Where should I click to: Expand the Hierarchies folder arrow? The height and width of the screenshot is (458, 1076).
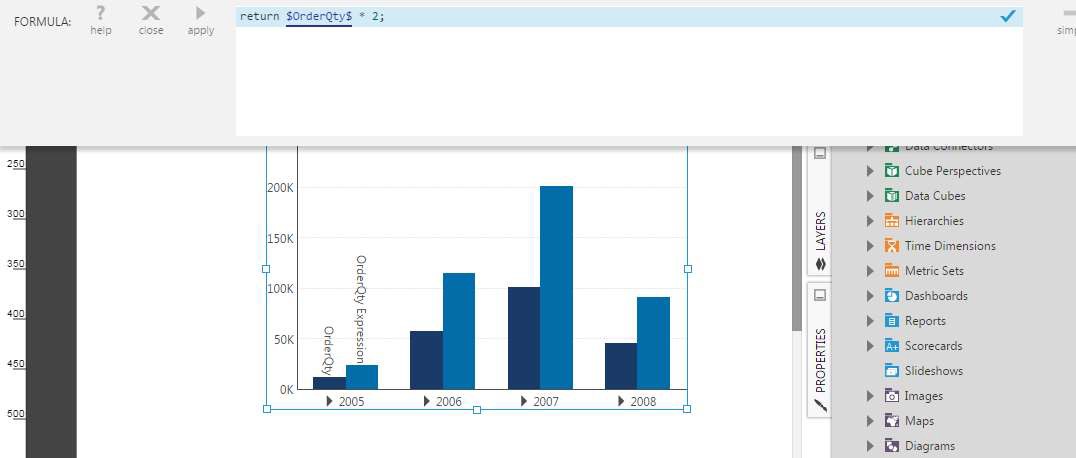pyautogui.click(x=870, y=221)
